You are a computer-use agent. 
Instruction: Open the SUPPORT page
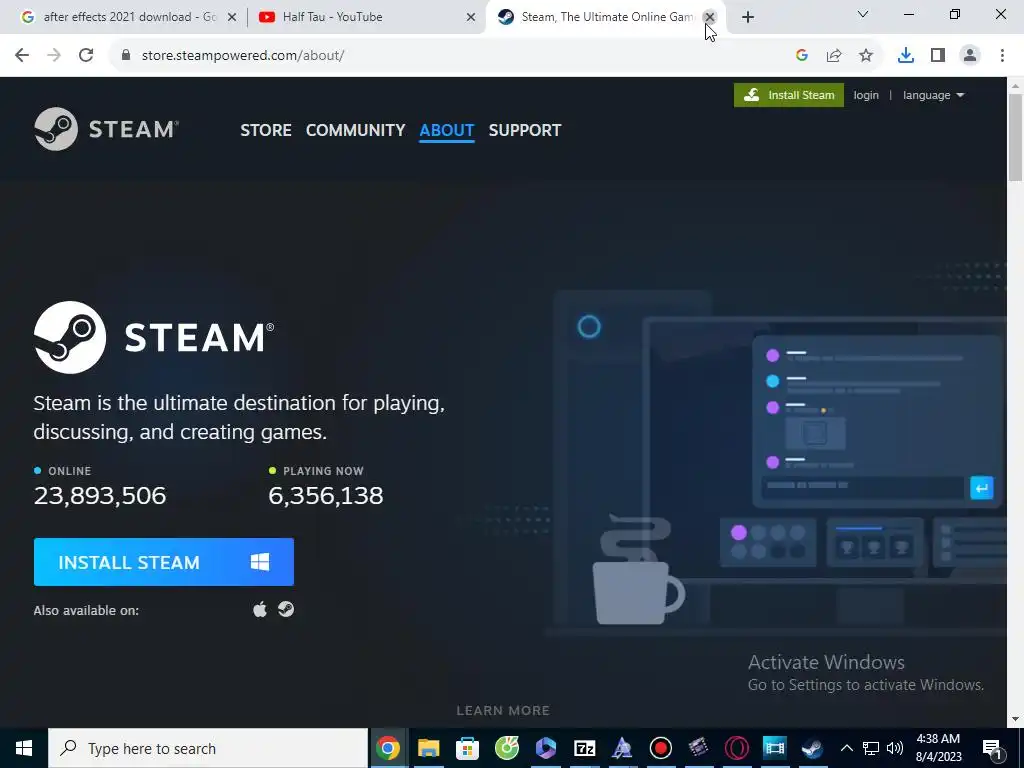(524, 130)
